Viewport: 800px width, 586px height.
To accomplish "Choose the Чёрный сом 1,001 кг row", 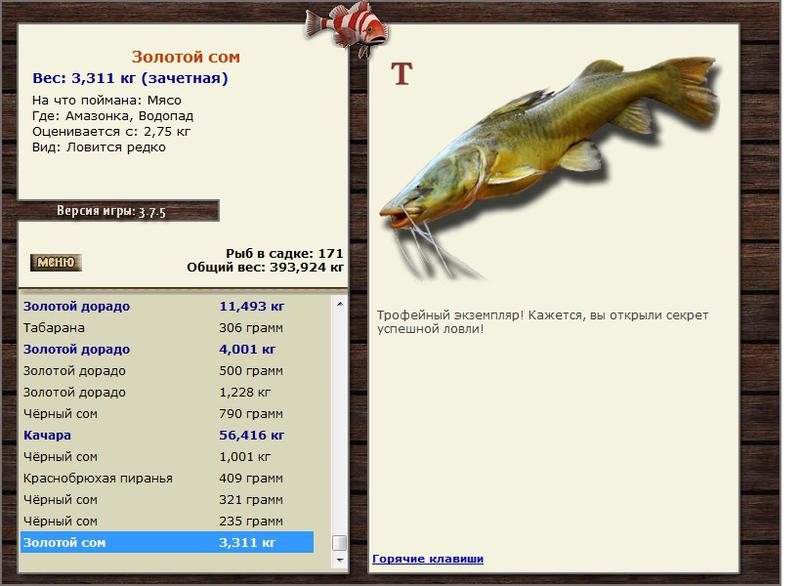I will 167,456.
